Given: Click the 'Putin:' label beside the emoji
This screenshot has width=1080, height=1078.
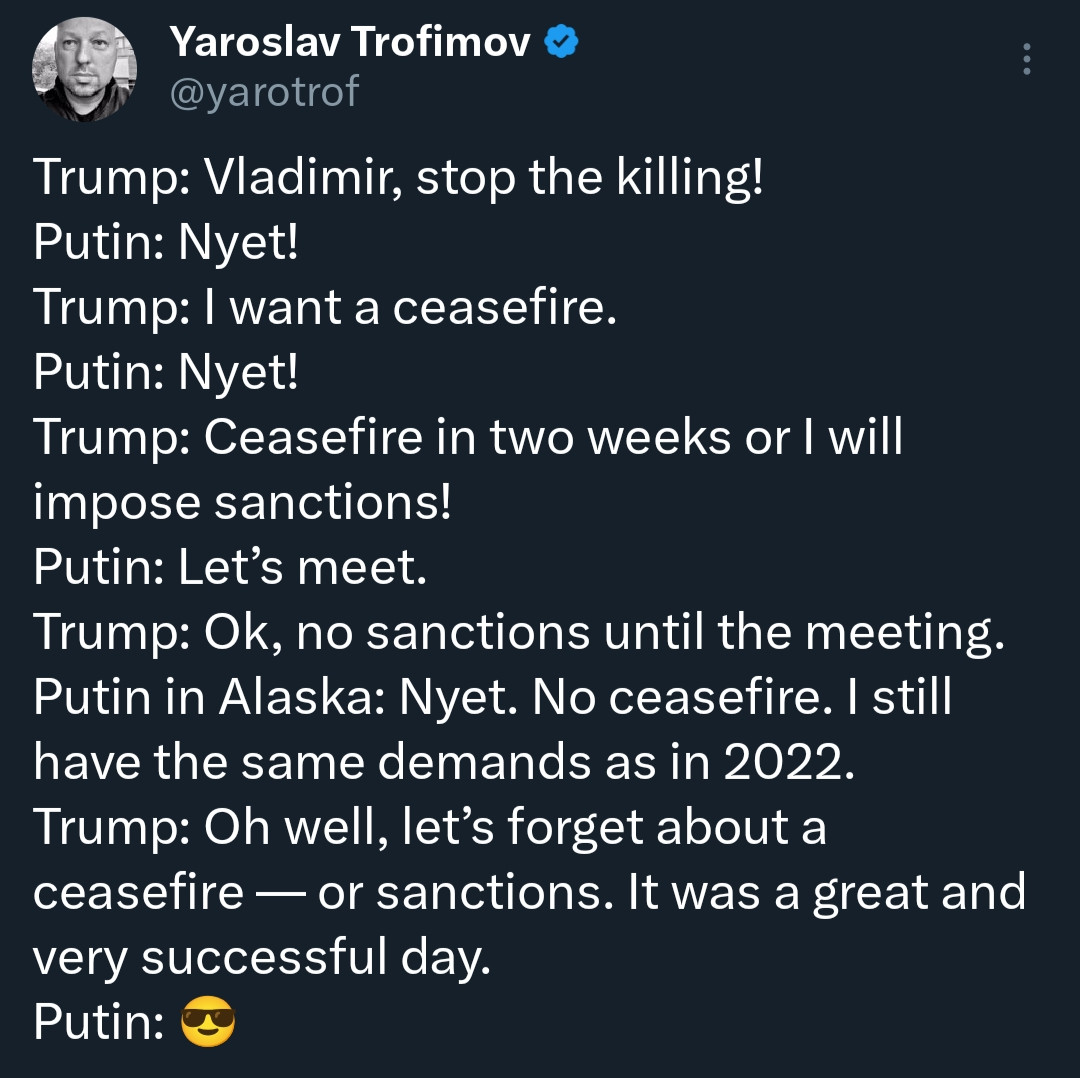Looking at the screenshot, I should pyautogui.click(x=99, y=1022).
